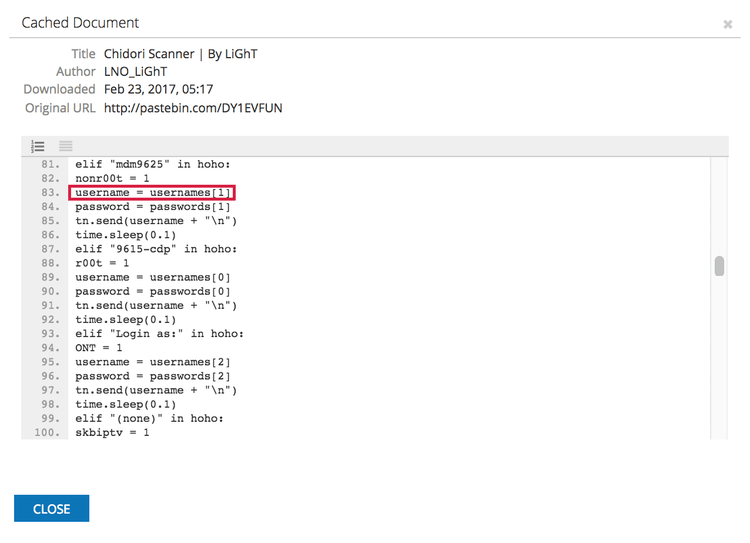This screenshot has width=750, height=543.
Task: Click the plain lines view icon
Action: click(x=65, y=146)
